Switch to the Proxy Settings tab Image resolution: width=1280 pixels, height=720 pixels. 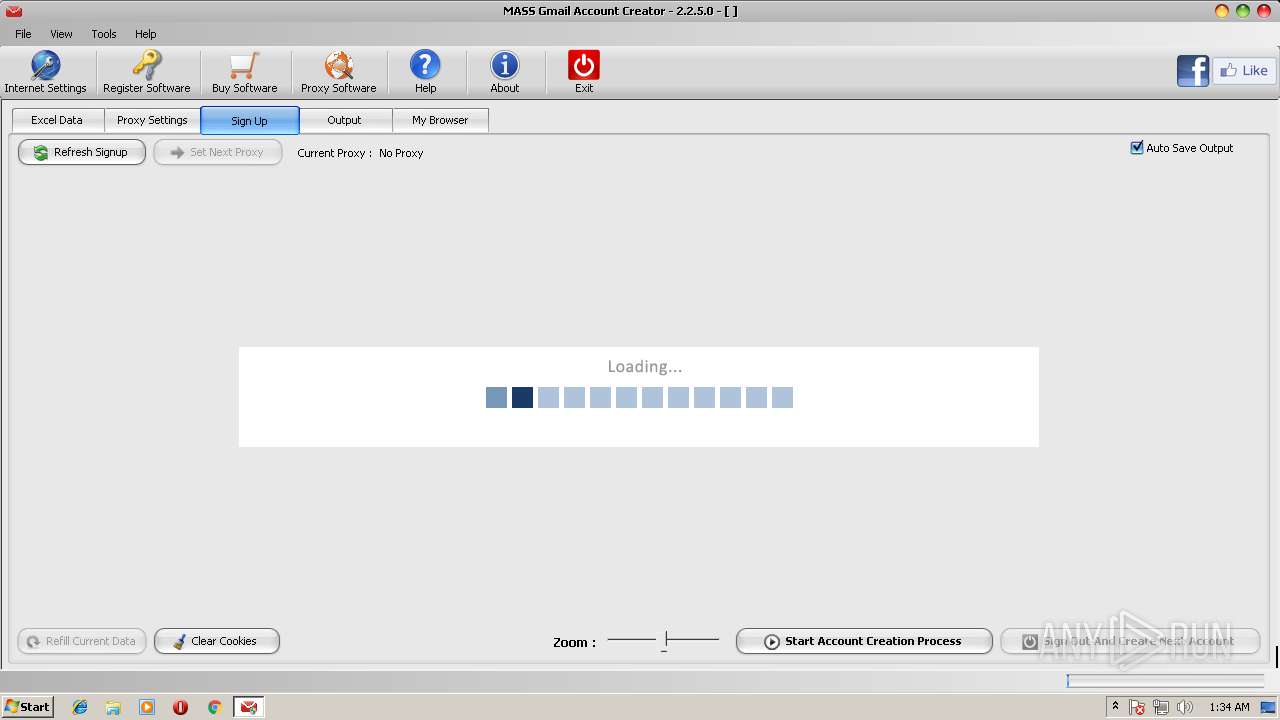[152, 120]
